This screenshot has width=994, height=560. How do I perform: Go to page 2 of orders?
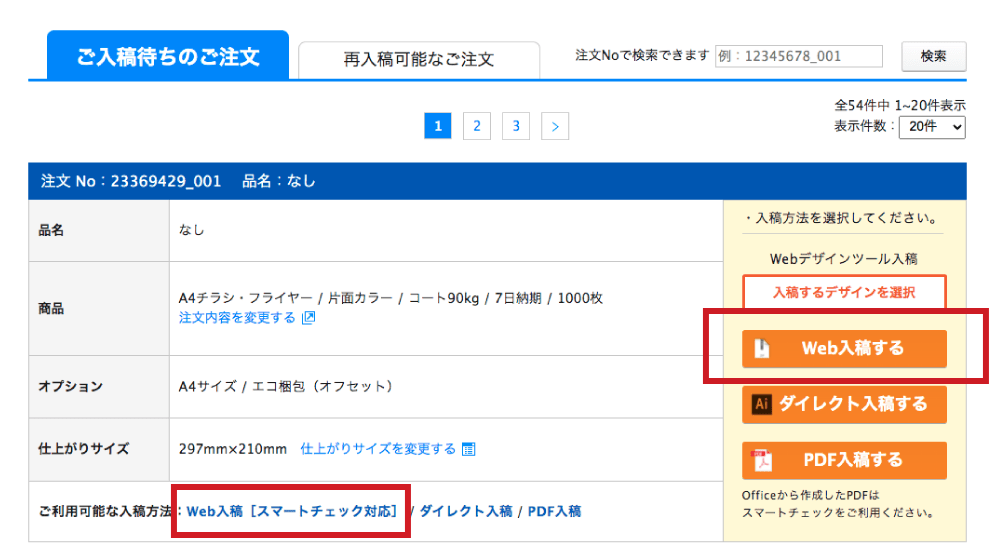tap(477, 126)
